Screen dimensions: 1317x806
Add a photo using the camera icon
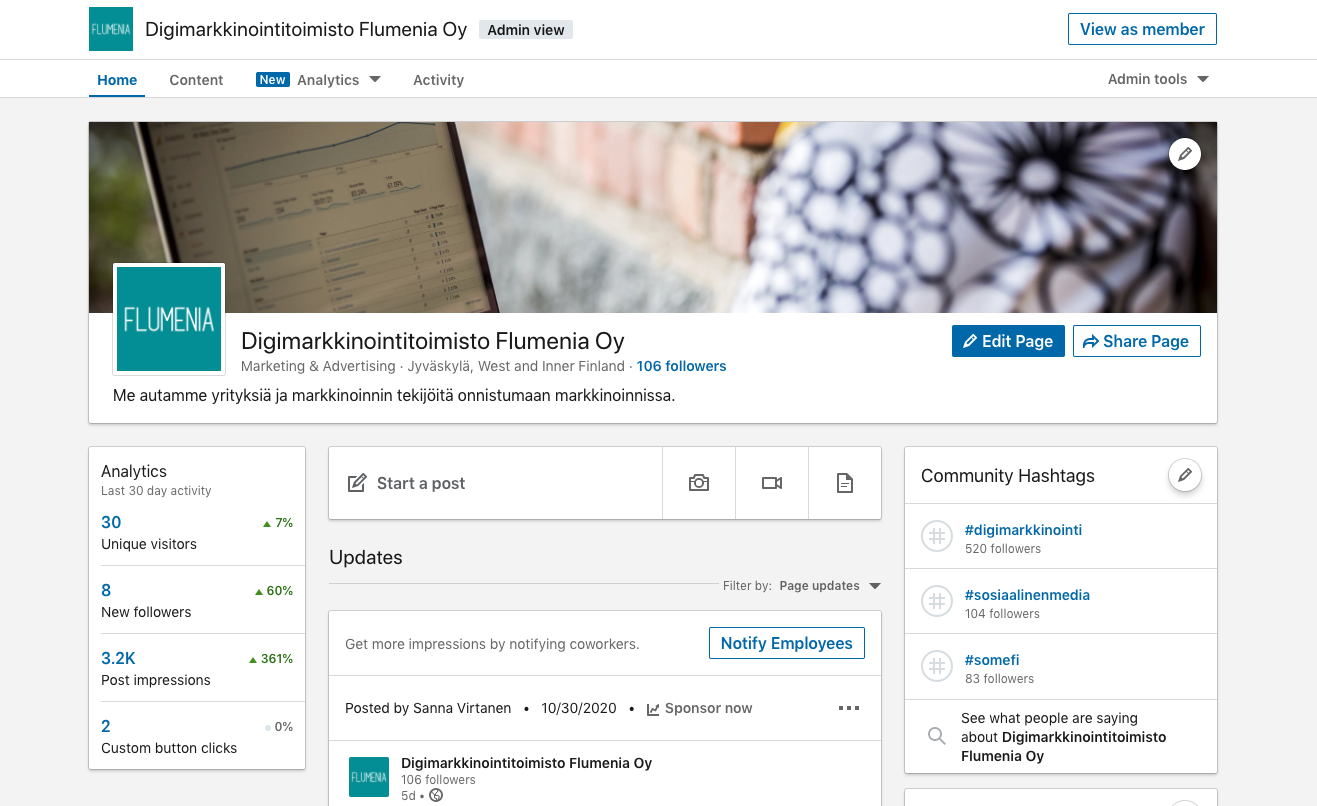pos(699,483)
